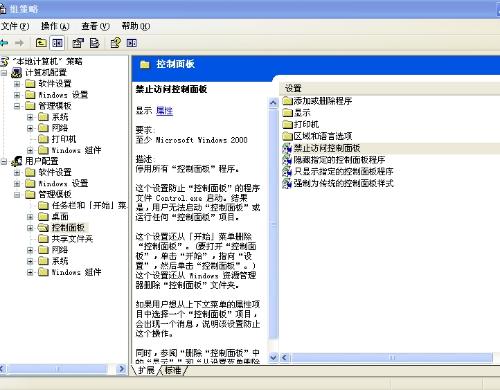The image size is (500, 390).
Task: Click settings list horizontal scroll left arrow
Action: tap(284, 358)
